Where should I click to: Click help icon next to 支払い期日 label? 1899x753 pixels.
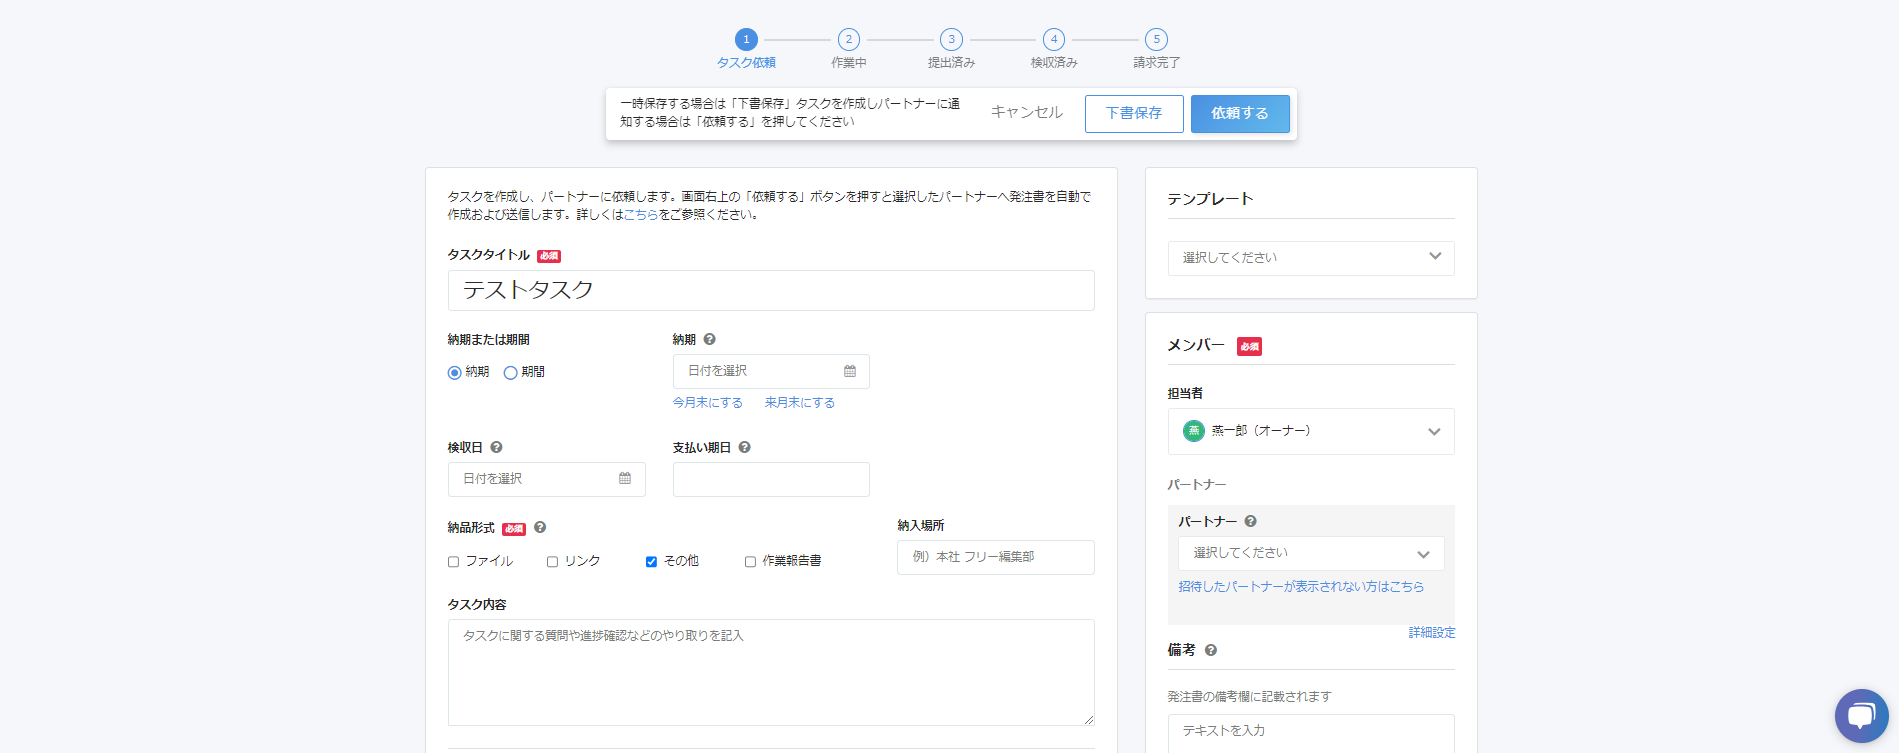coord(744,448)
